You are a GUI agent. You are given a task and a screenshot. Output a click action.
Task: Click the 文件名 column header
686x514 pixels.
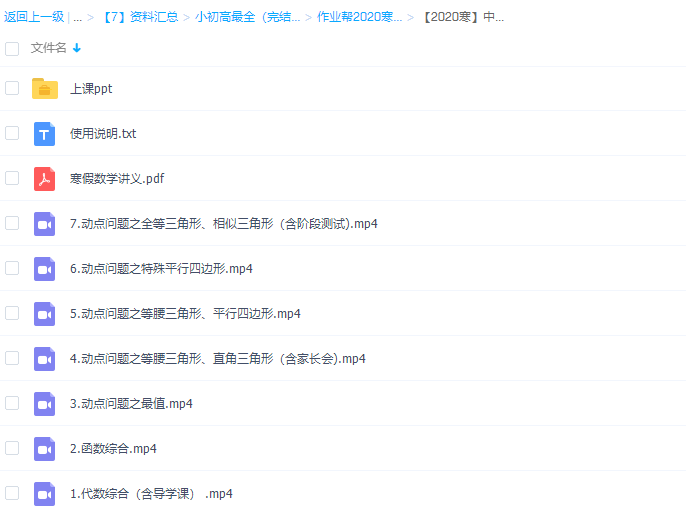[48, 48]
